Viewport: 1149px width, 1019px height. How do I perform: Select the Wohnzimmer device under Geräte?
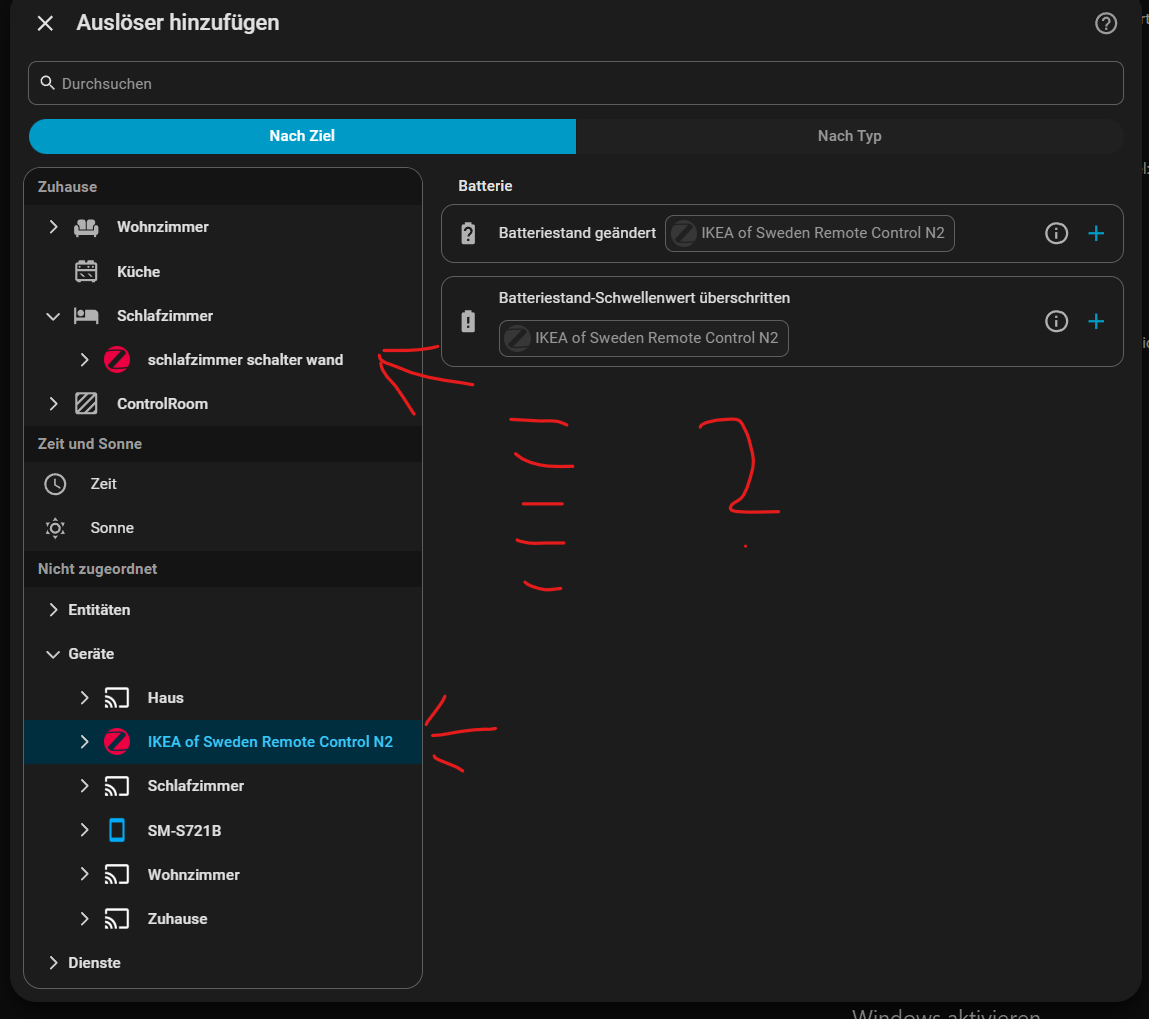click(x=193, y=875)
